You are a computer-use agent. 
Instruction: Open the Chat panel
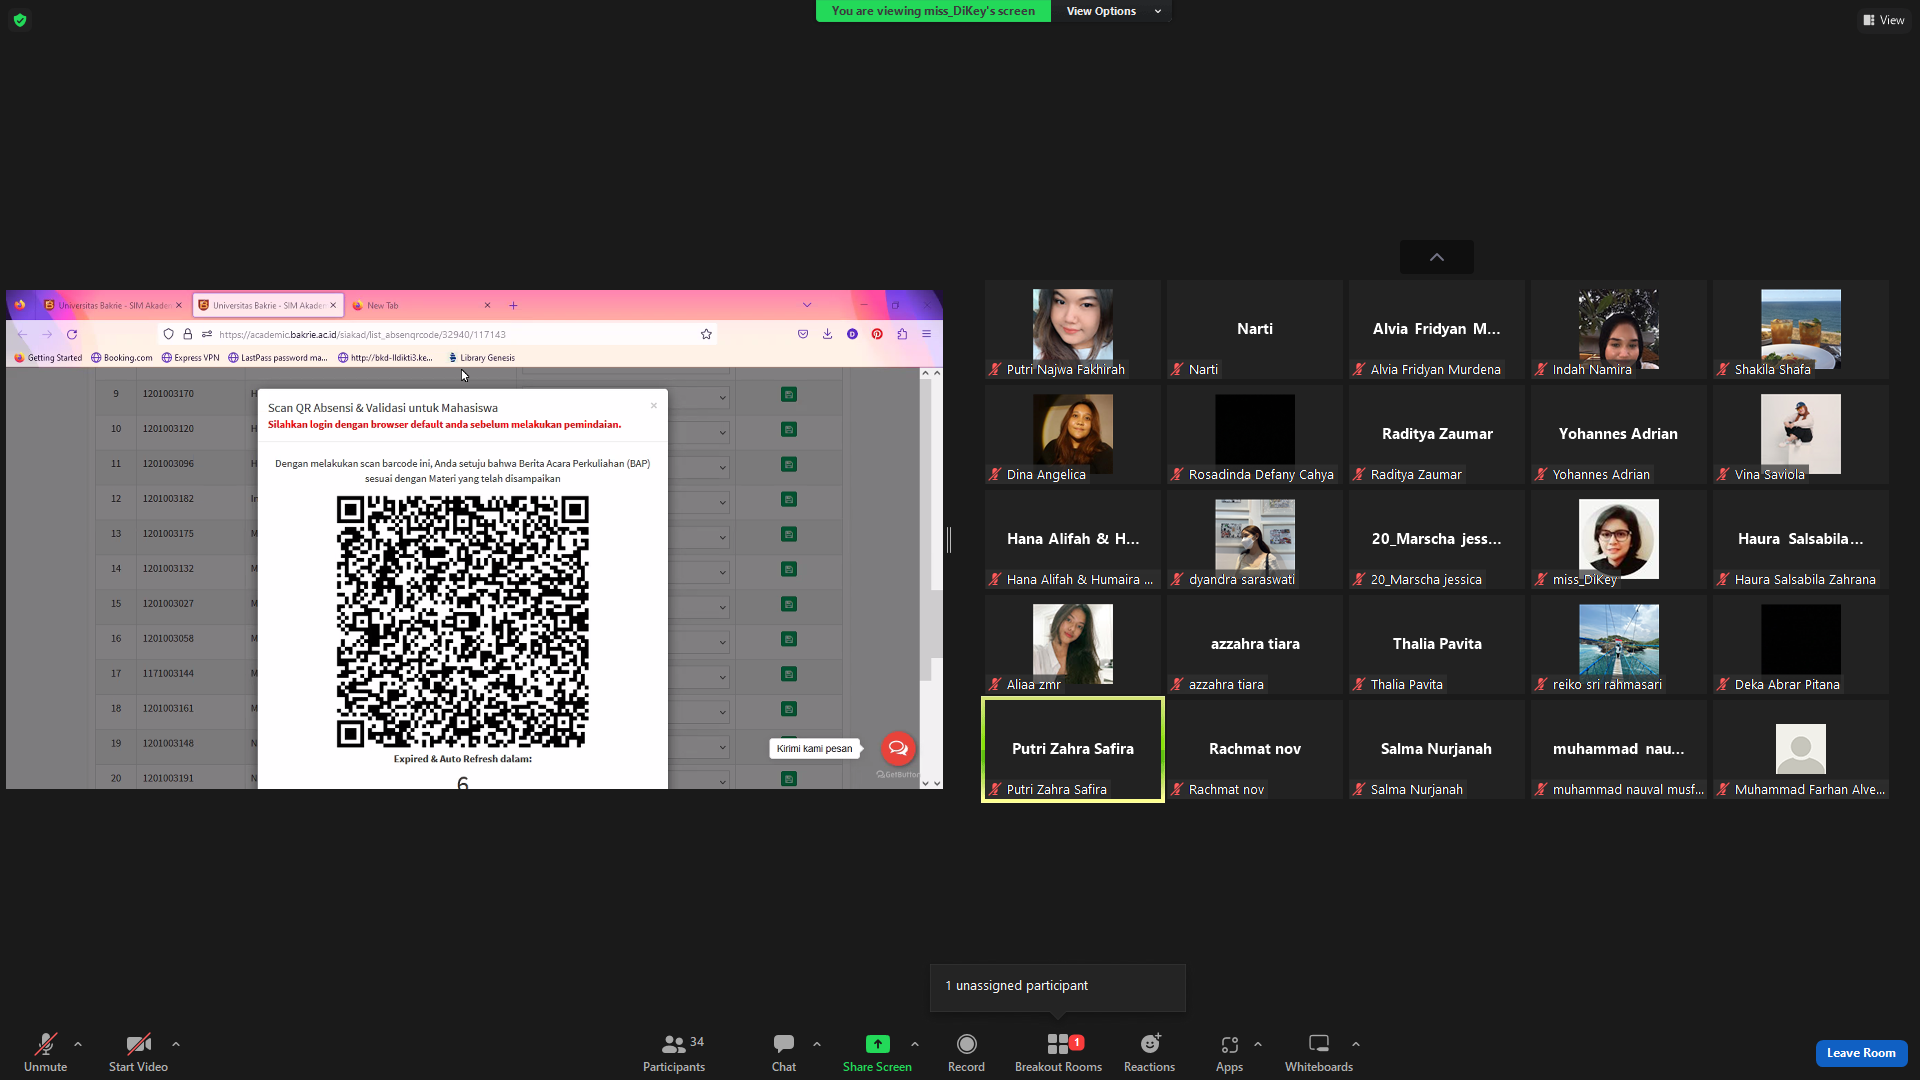784,1052
